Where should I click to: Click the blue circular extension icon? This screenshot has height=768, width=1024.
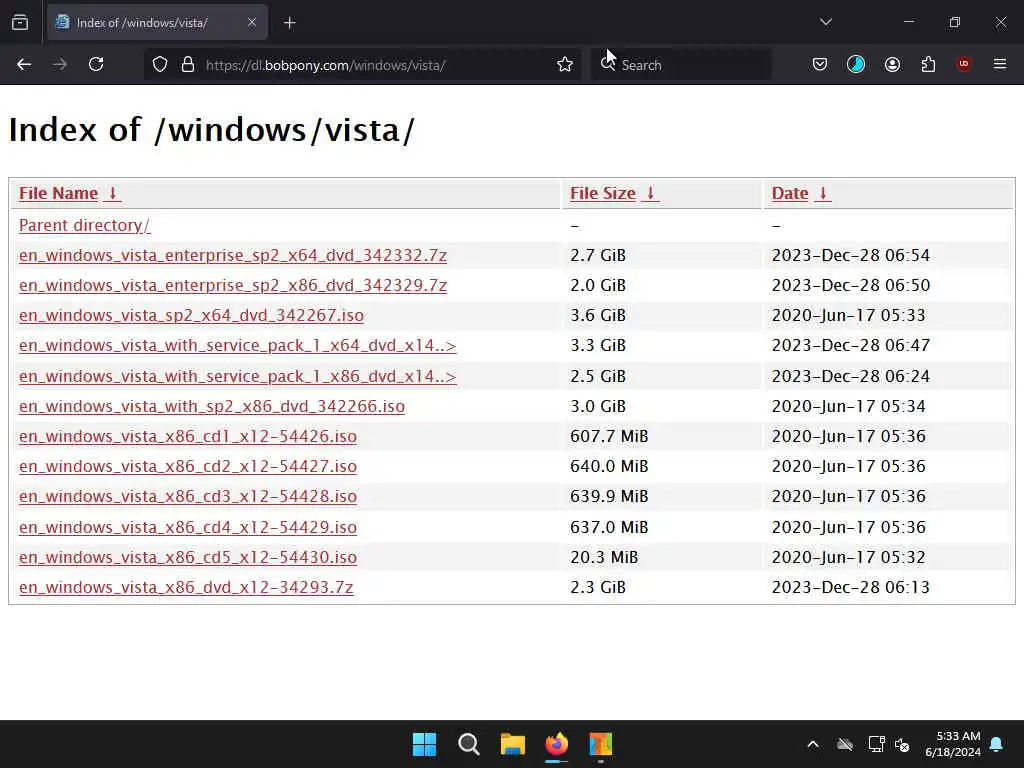[856, 64]
